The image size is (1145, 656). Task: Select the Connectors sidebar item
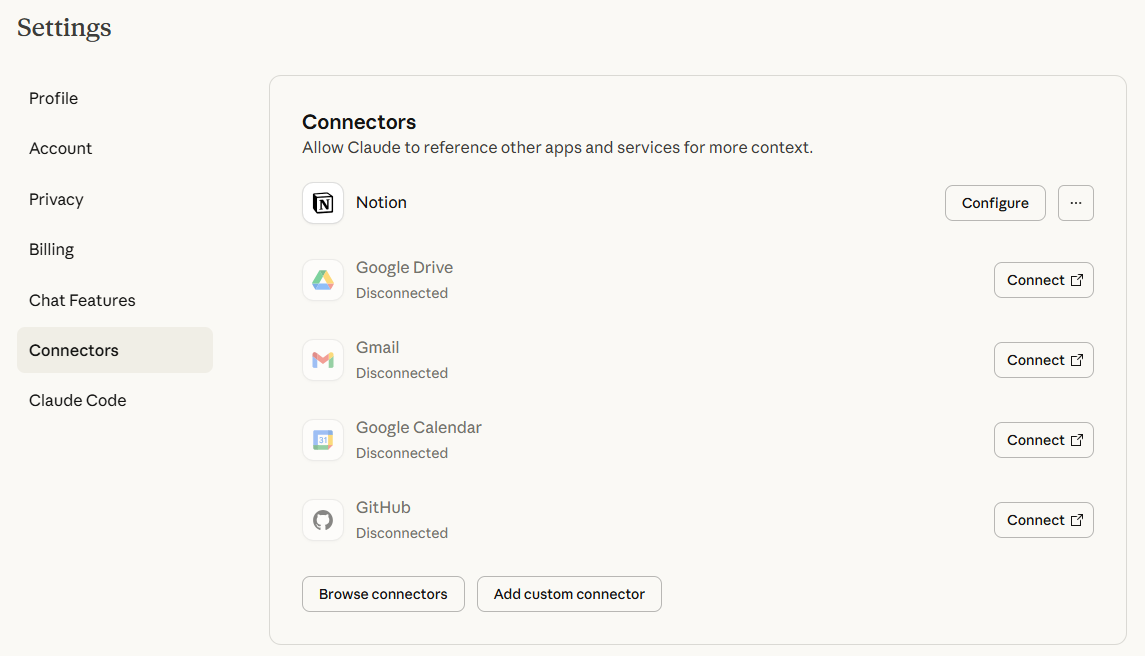(74, 350)
